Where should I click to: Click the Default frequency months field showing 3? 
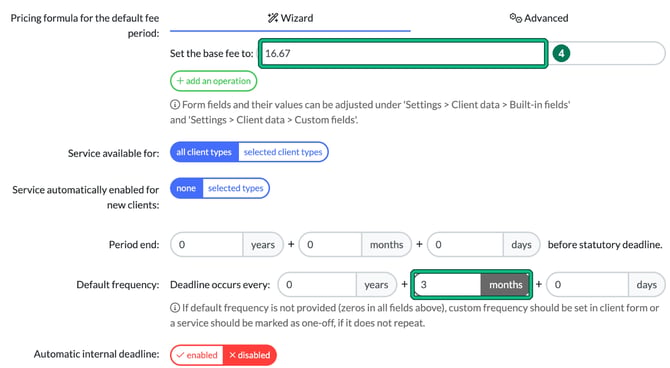click(x=447, y=285)
